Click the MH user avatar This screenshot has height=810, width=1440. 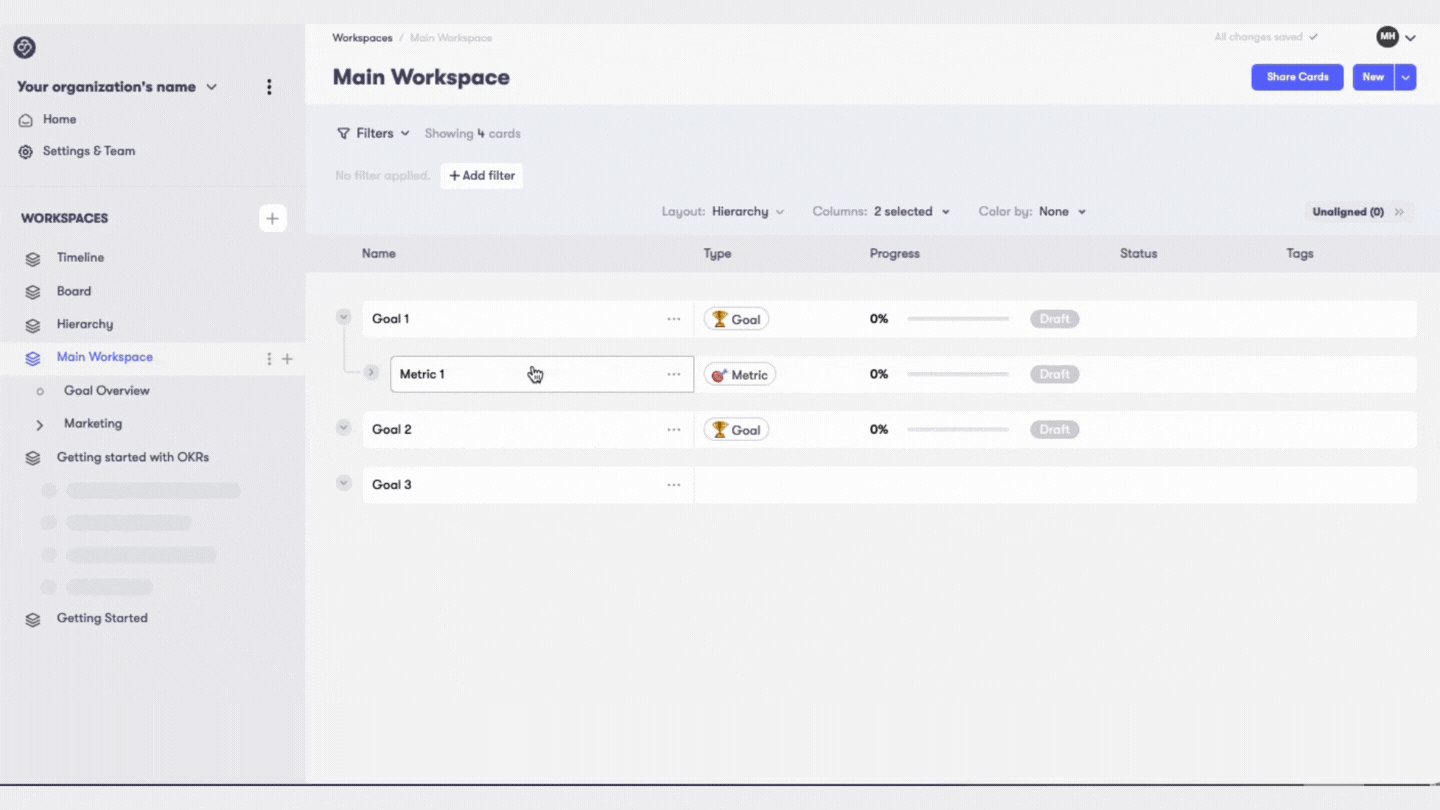[x=1387, y=37]
